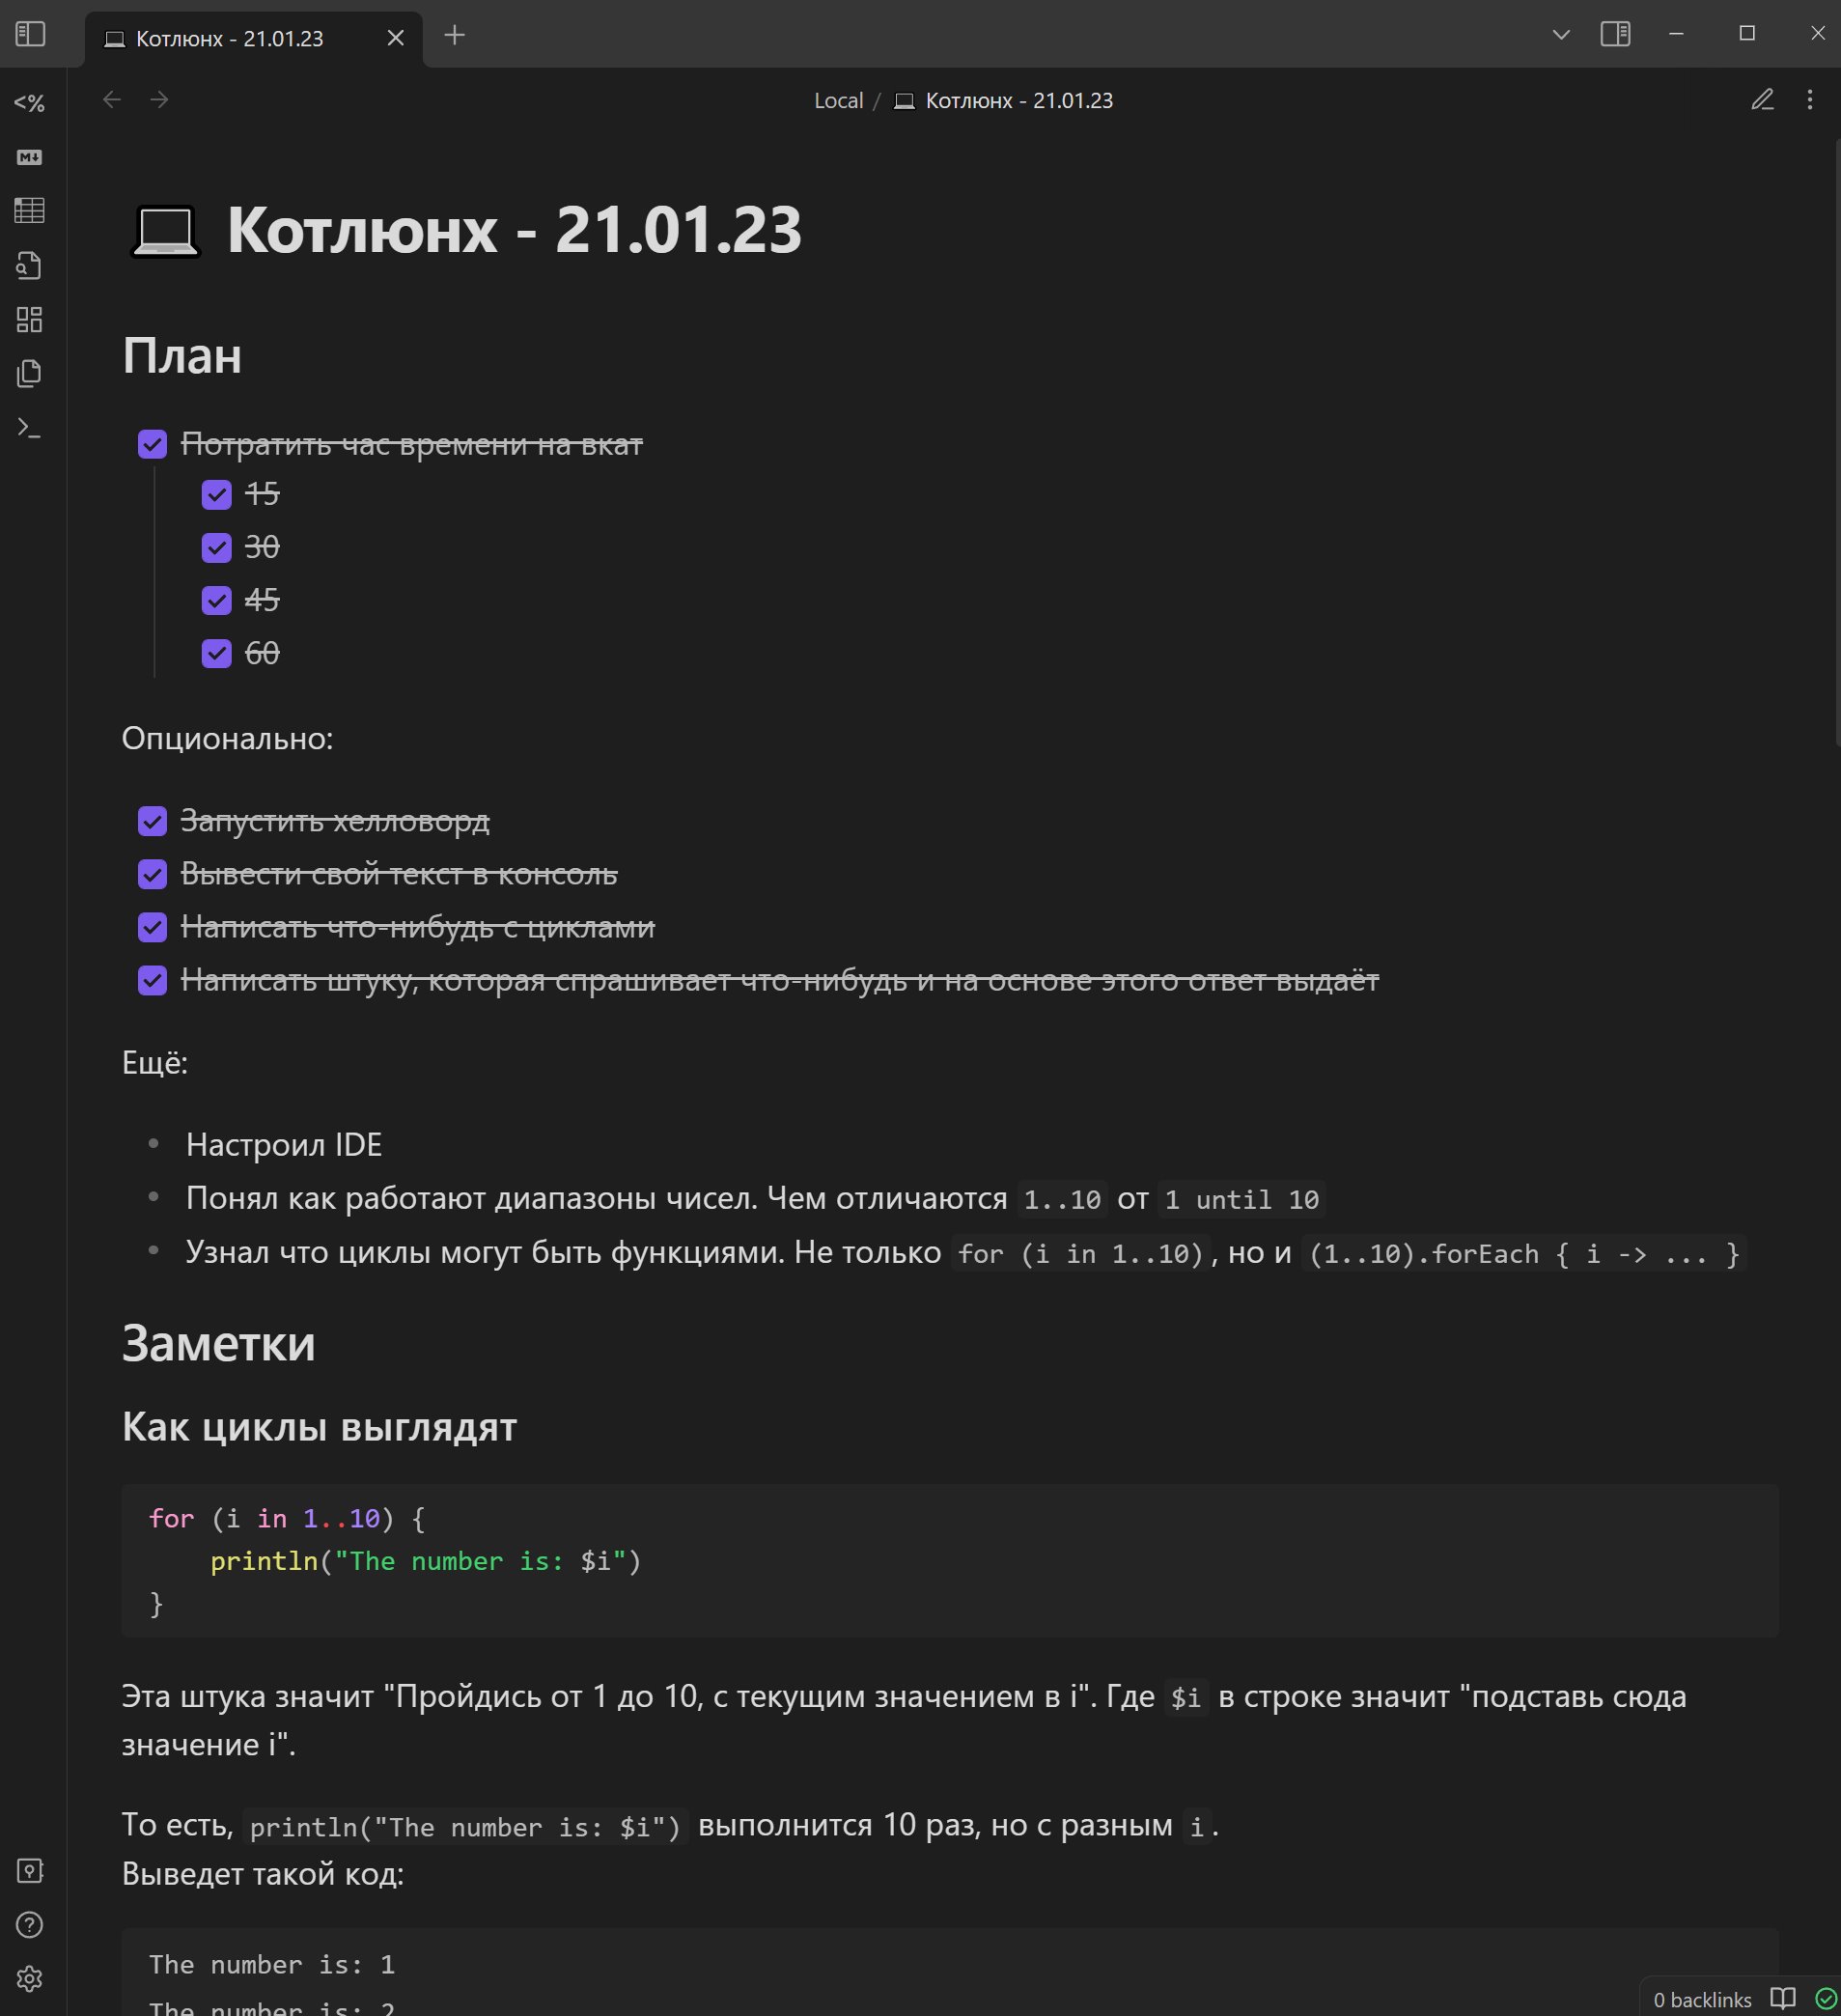Click the reading view book icon in status bar
The width and height of the screenshot is (1841, 2016).
tap(1783, 1998)
